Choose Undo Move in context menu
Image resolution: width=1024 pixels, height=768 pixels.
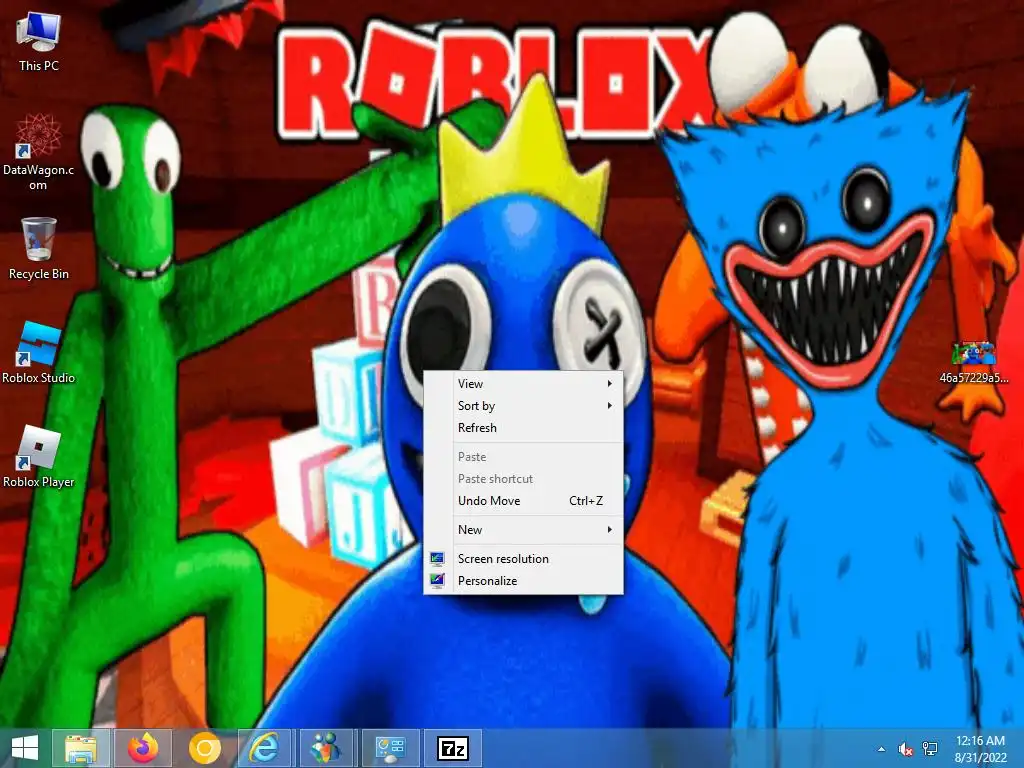[524, 501]
